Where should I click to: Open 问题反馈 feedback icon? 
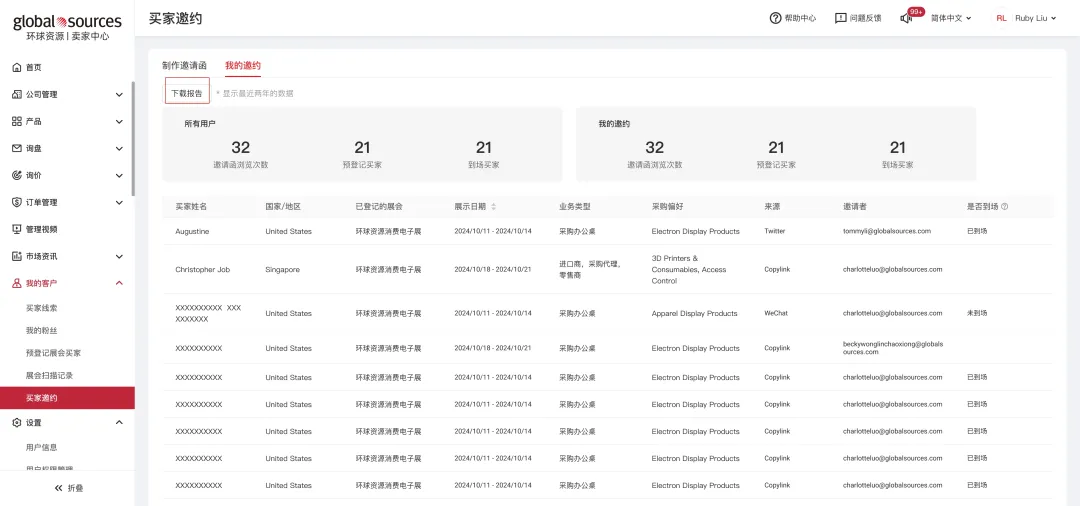(x=840, y=18)
